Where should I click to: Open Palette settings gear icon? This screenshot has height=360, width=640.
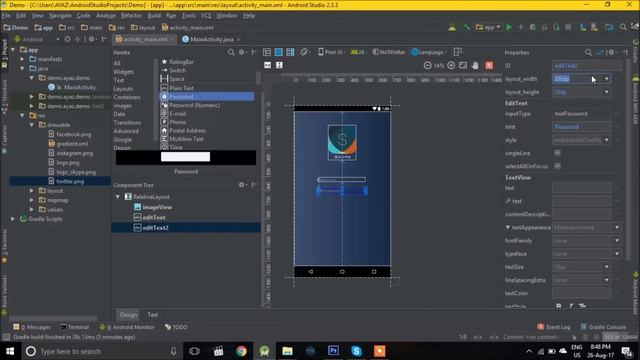coord(242,52)
